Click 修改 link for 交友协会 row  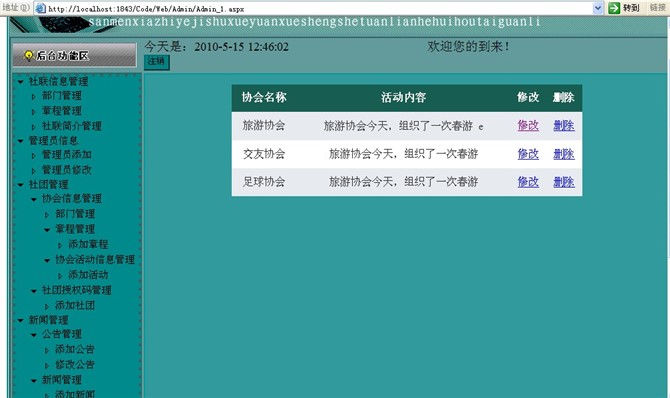coord(528,154)
